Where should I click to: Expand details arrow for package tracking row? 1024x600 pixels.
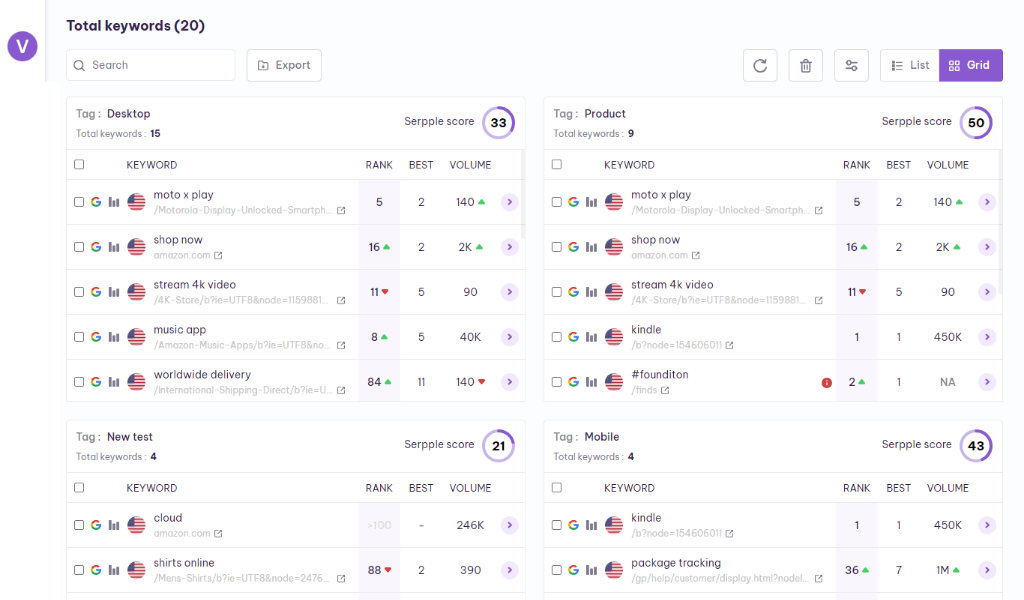pyautogui.click(x=987, y=570)
